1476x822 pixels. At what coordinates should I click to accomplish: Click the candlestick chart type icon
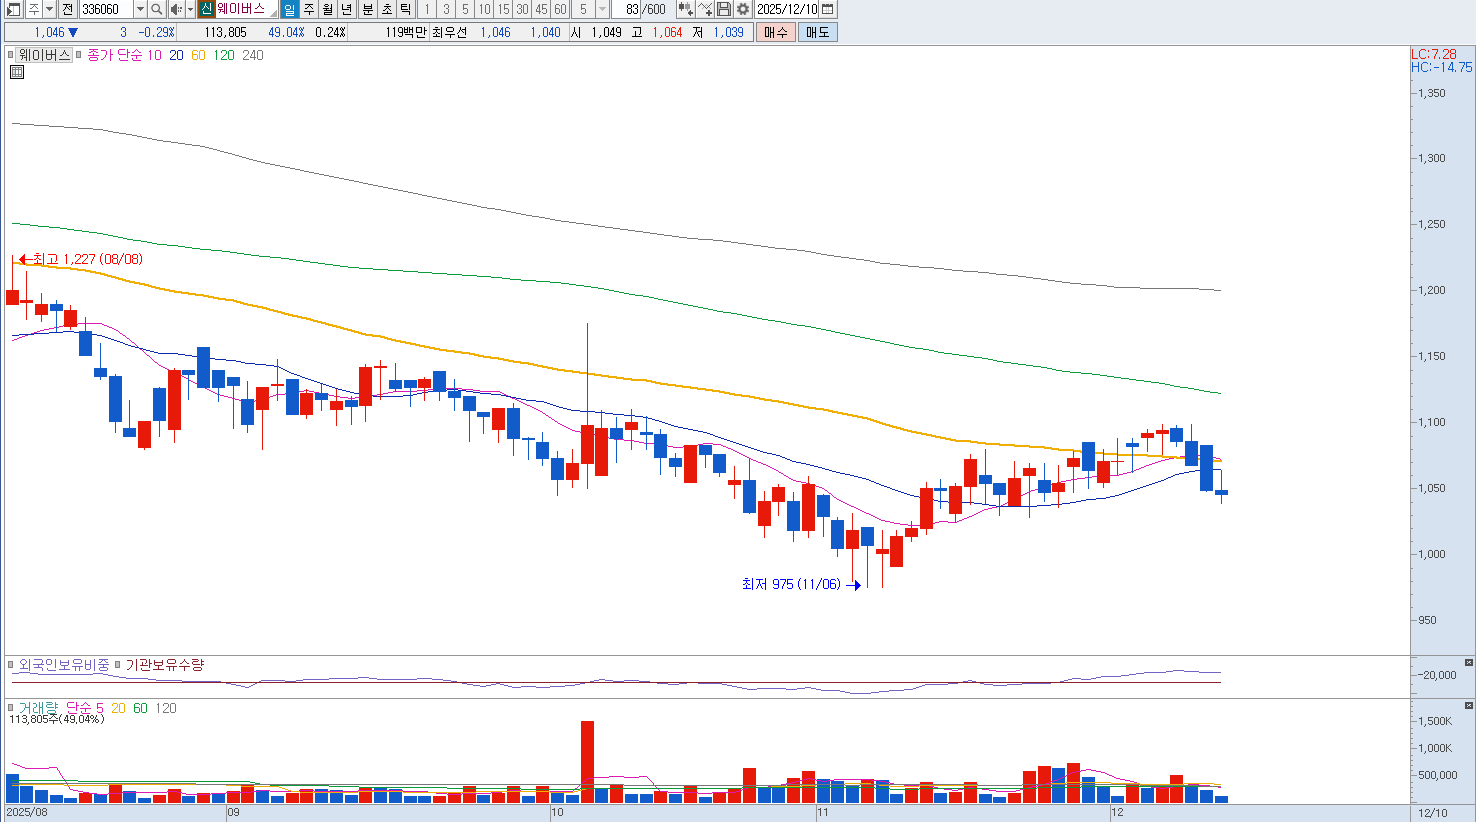point(685,9)
